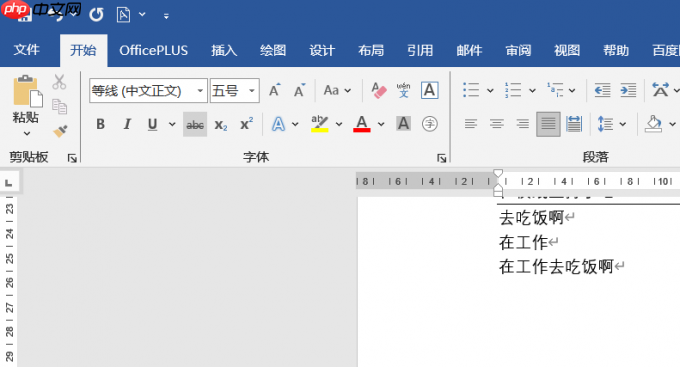
Task: Switch to the 设计 tab
Action: point(322,50)
